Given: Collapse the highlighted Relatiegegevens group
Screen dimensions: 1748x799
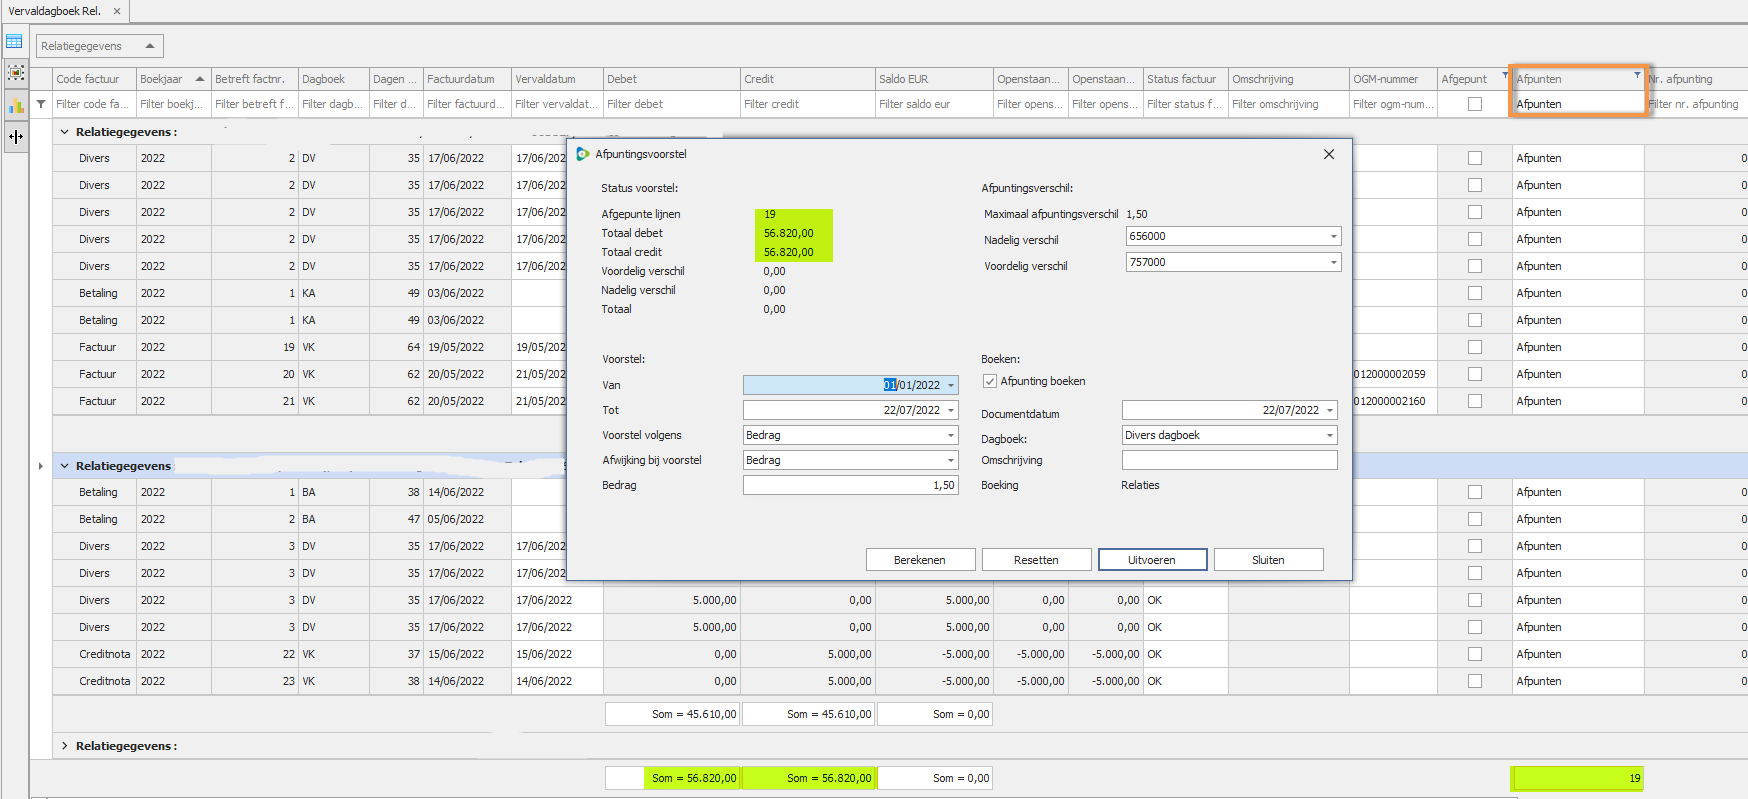Looking at the screenshot, I should coord(65,466).
